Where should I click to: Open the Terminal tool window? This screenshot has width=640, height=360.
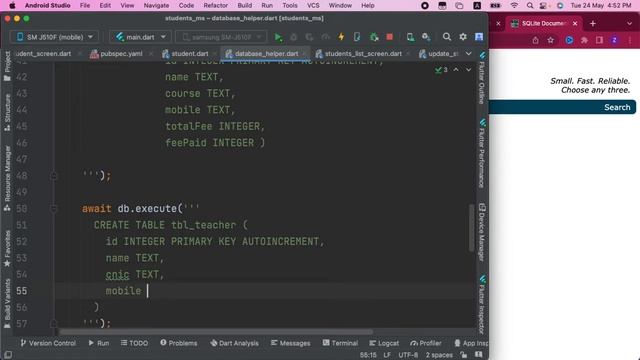[x=340, y=343]
